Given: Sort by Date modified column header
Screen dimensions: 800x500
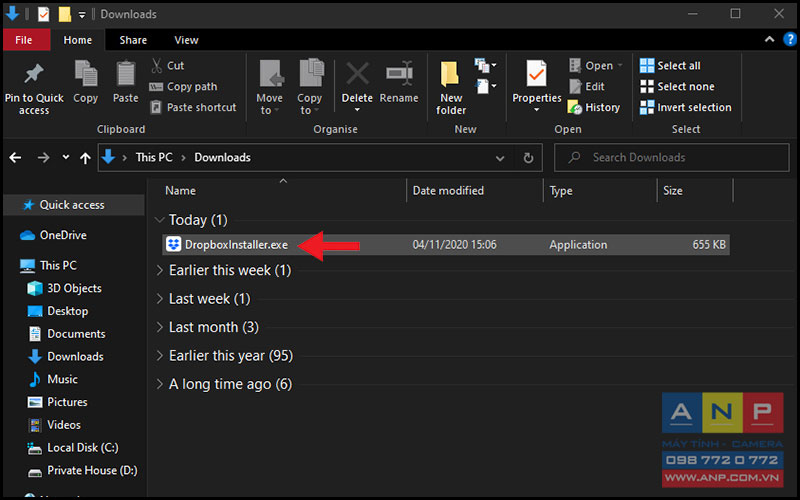Looking at the screenshot, I should point(448,191).
